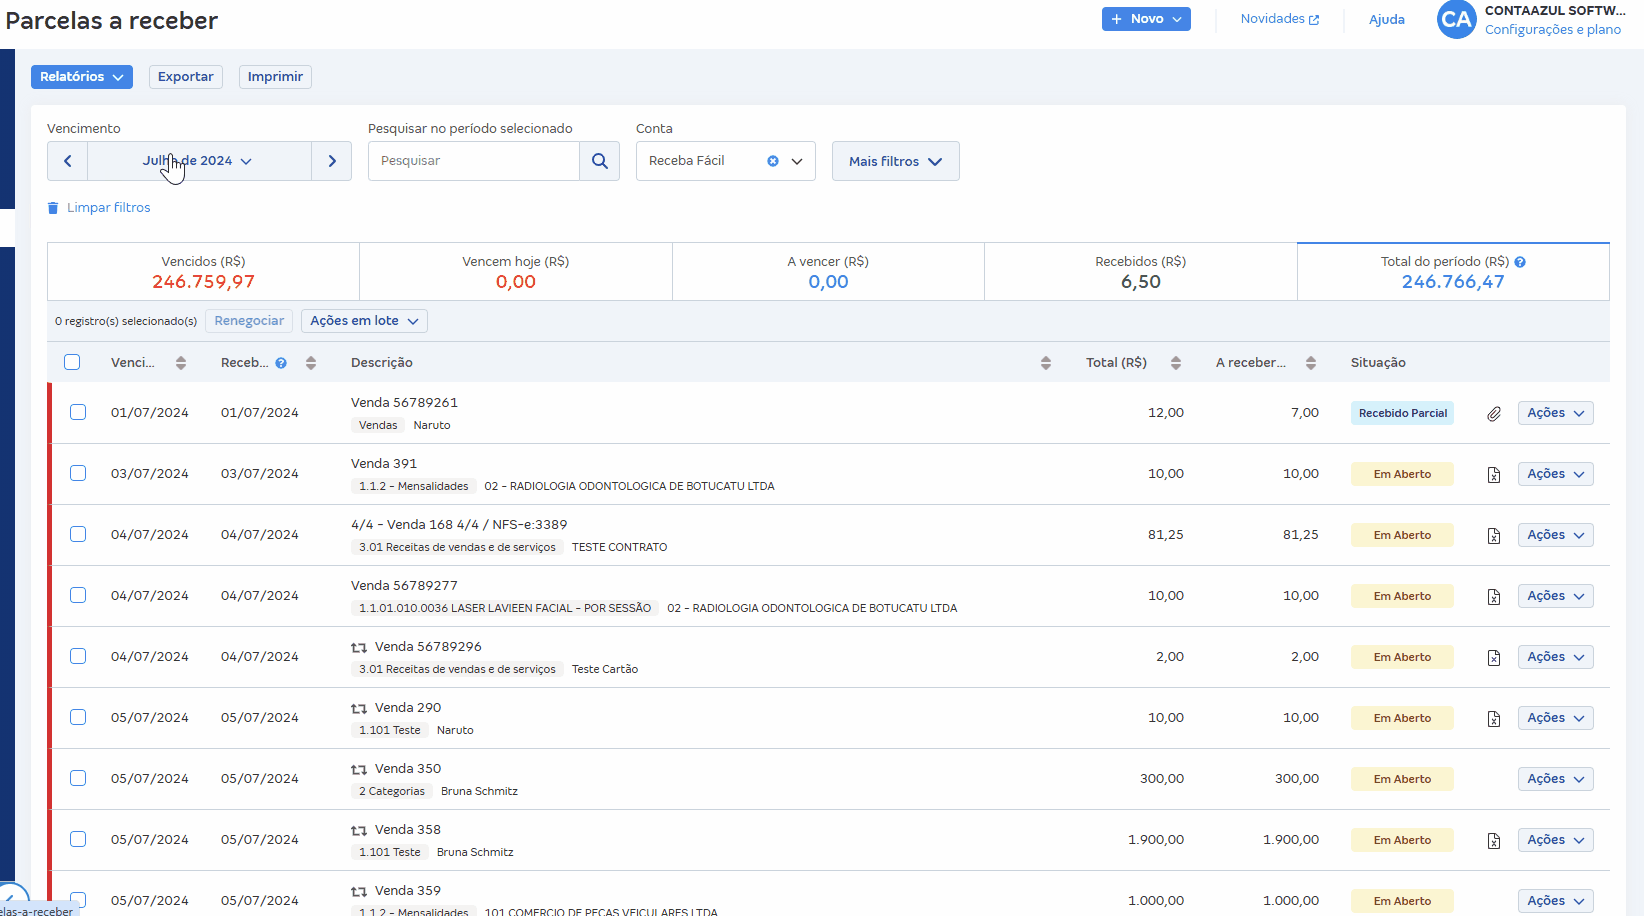Click the trash icon next to Limpar filtros
The width and height of the screenshot is (1644, 916).
pos(53,208)
